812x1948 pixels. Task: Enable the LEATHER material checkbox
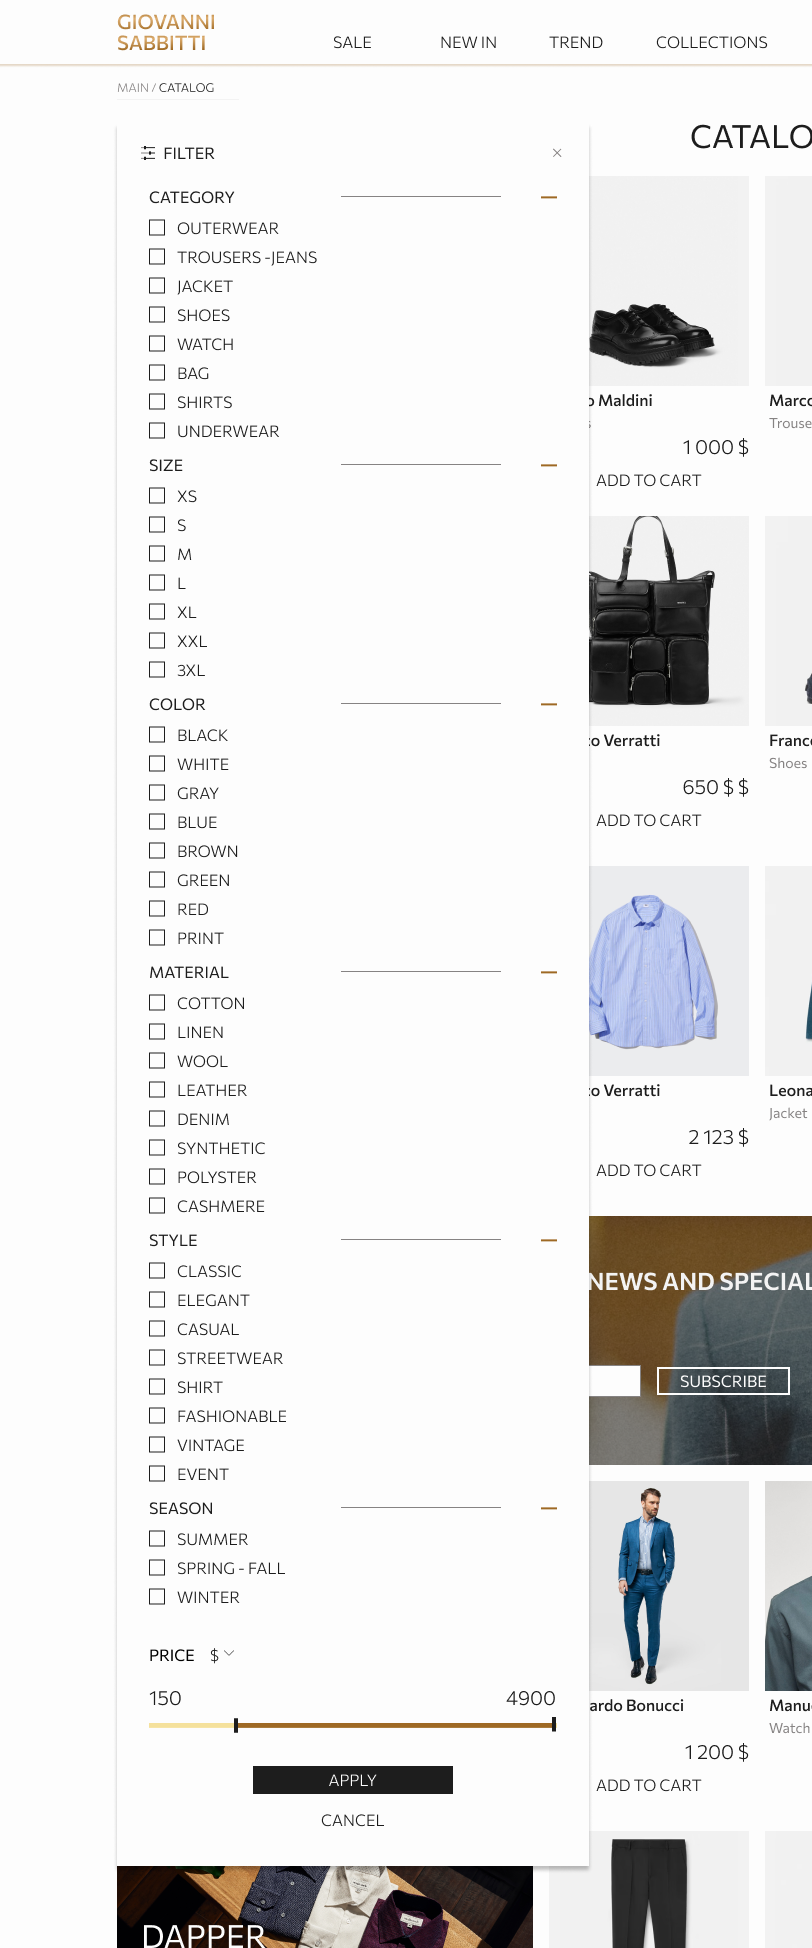[157, 1090]
